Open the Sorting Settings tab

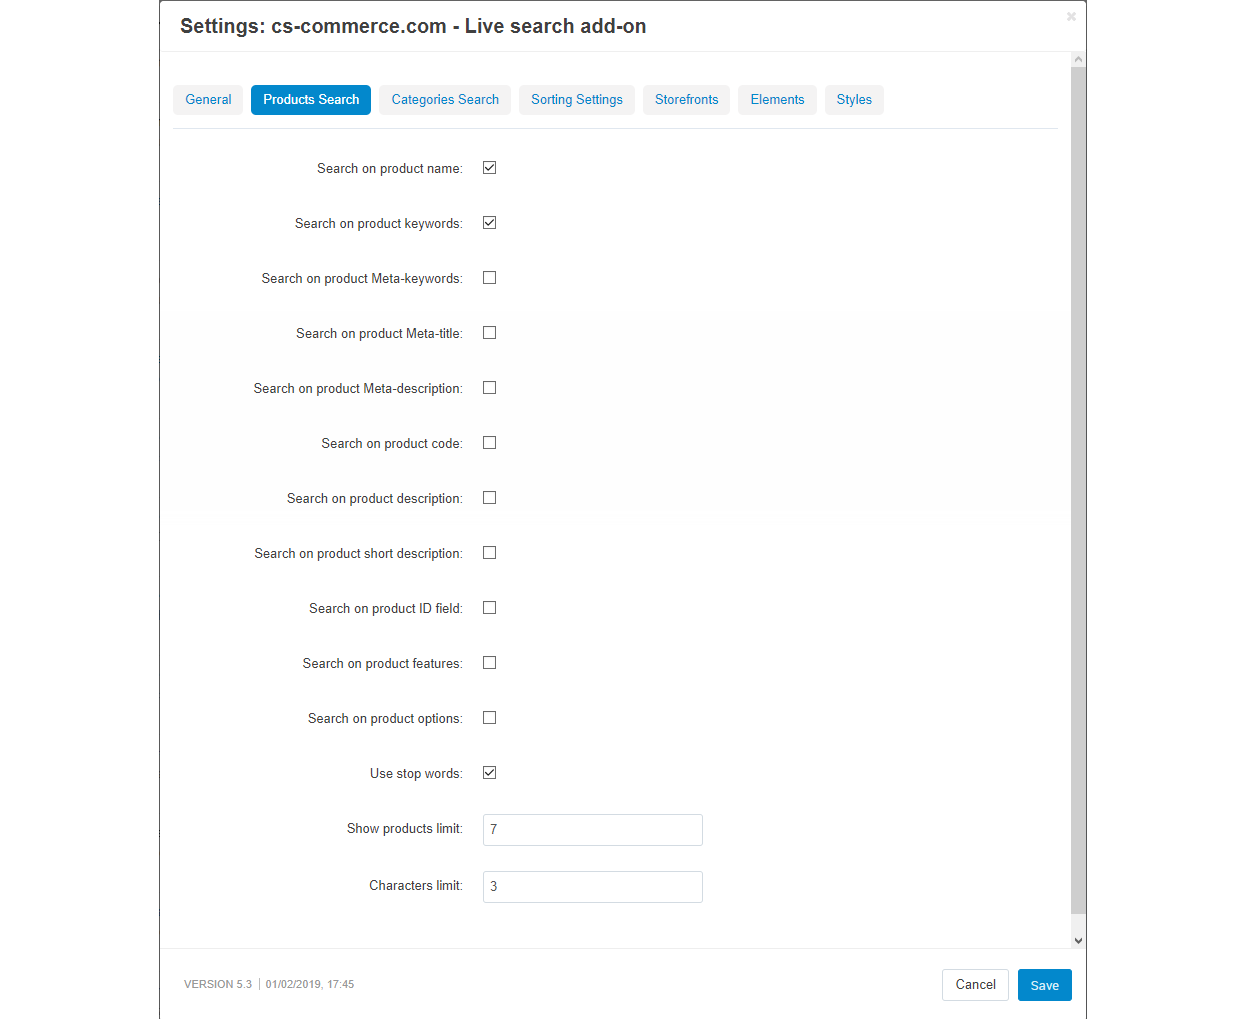pos(577,100)
